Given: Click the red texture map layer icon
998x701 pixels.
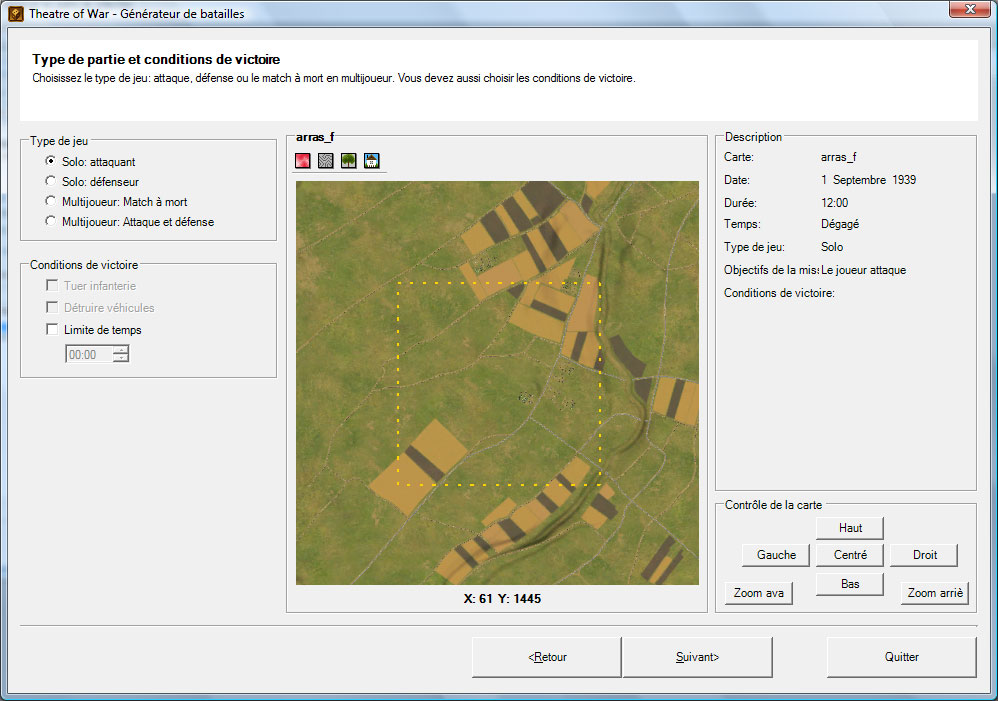Looking at the screenshot, I should pos(303,161).
